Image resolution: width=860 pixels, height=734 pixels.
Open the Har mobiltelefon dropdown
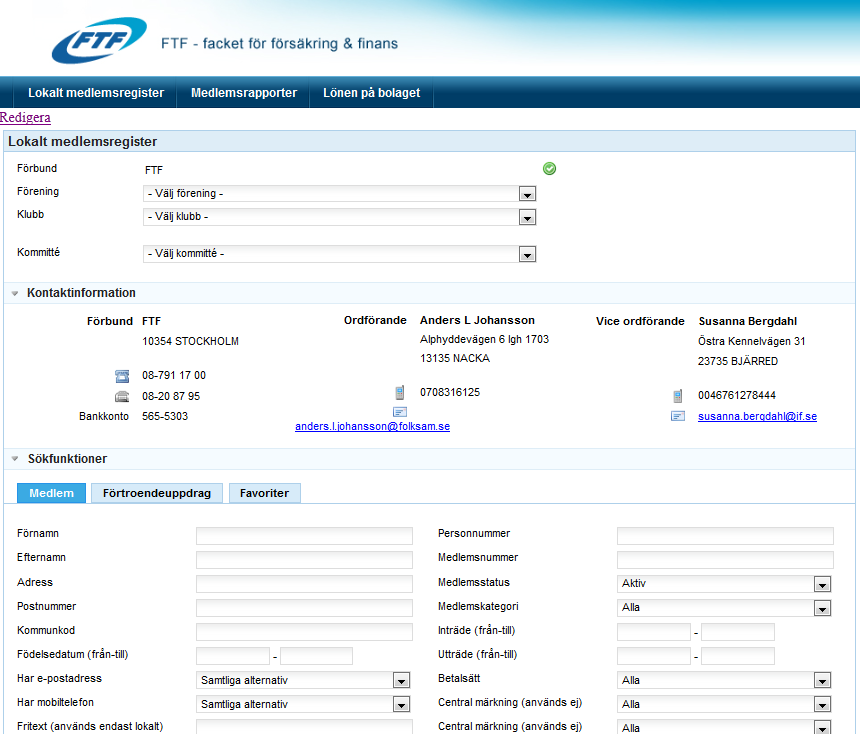click(x=303, y=704)
